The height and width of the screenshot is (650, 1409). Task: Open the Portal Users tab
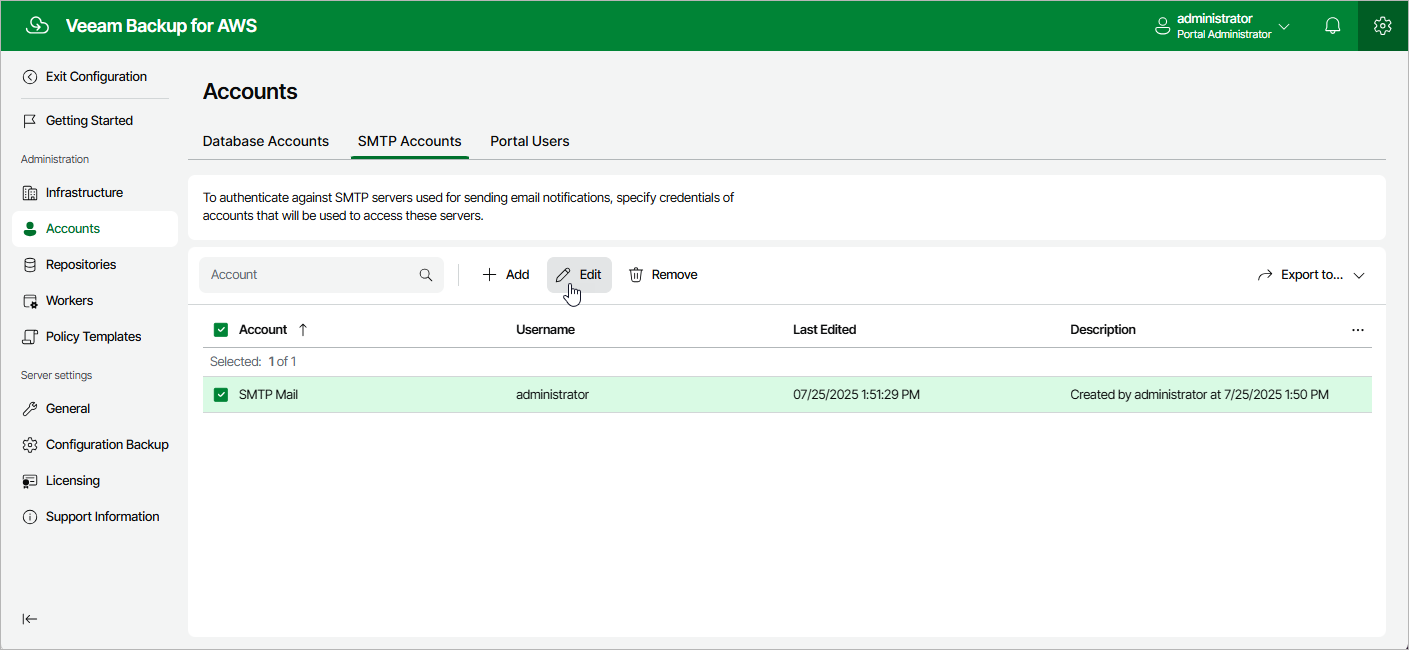pos(530,142)
